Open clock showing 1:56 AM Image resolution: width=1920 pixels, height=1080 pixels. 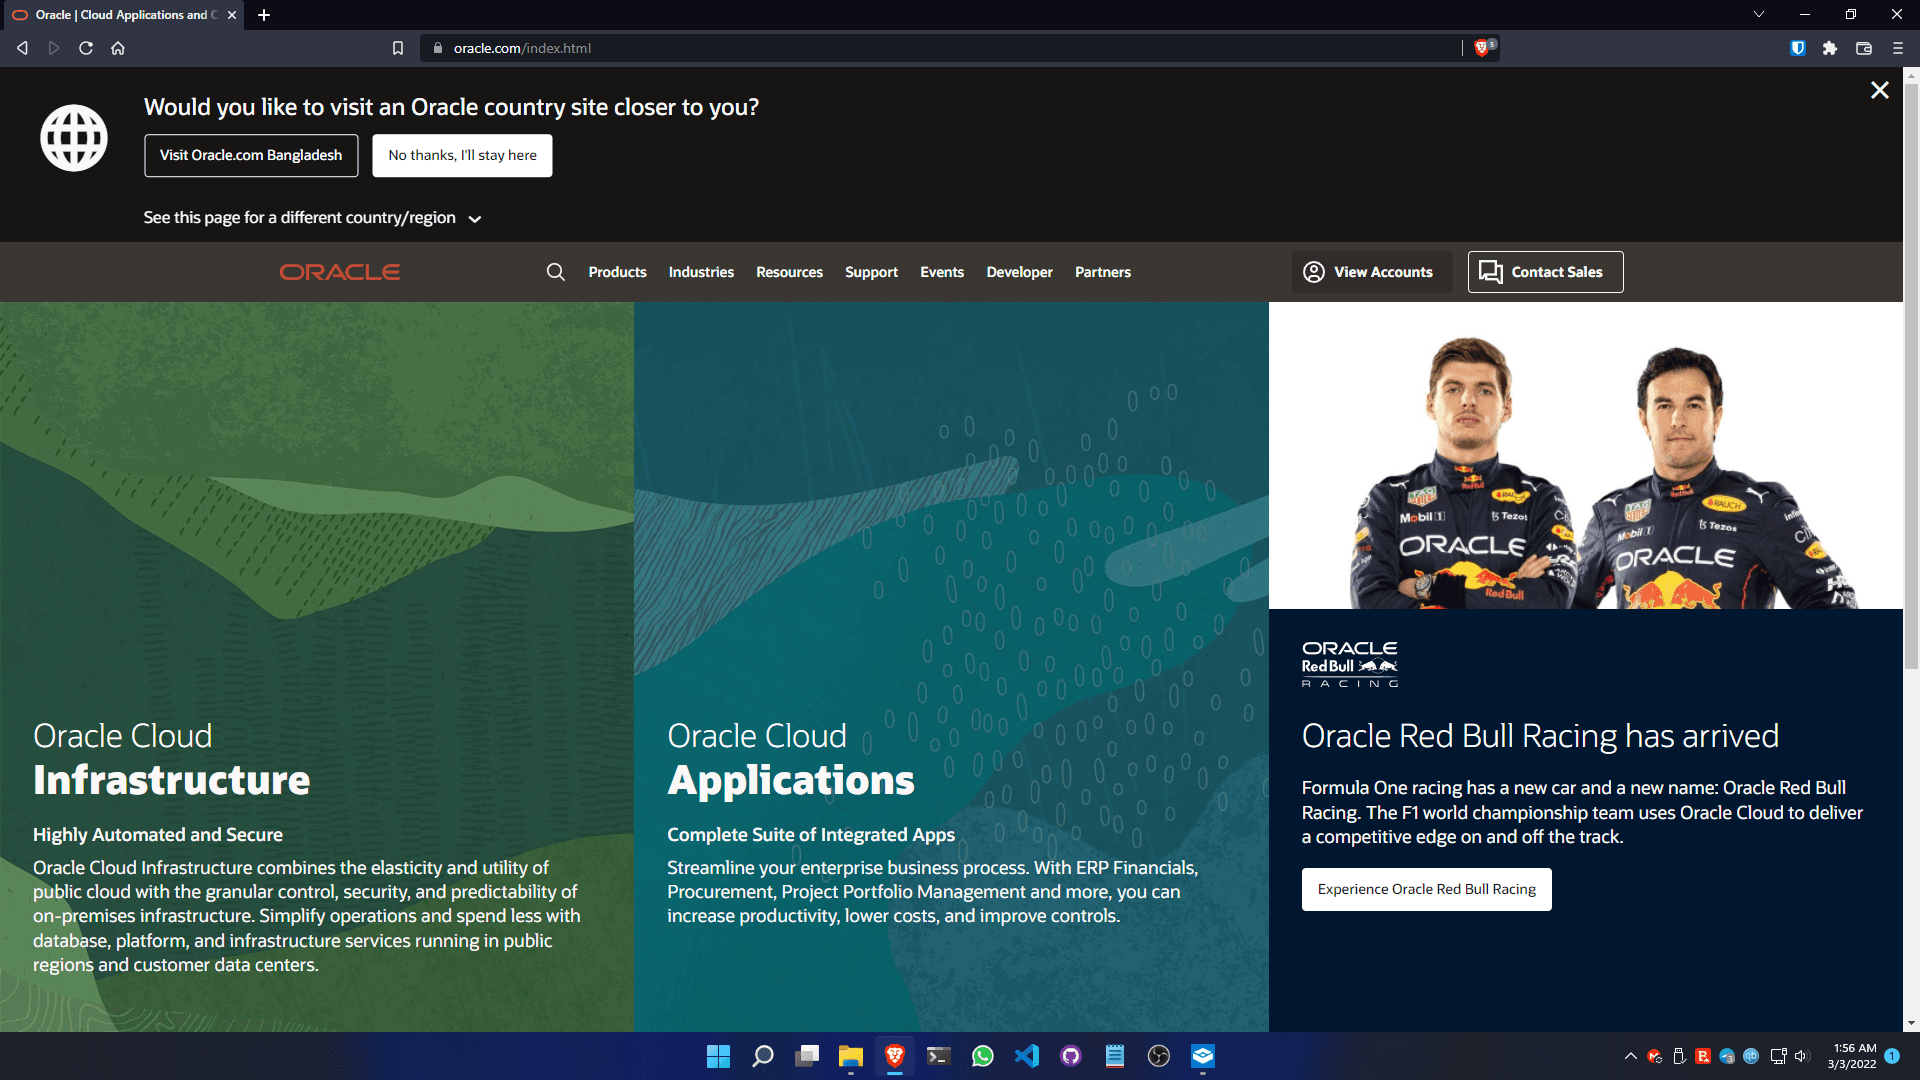(x=1852, y=1056)
